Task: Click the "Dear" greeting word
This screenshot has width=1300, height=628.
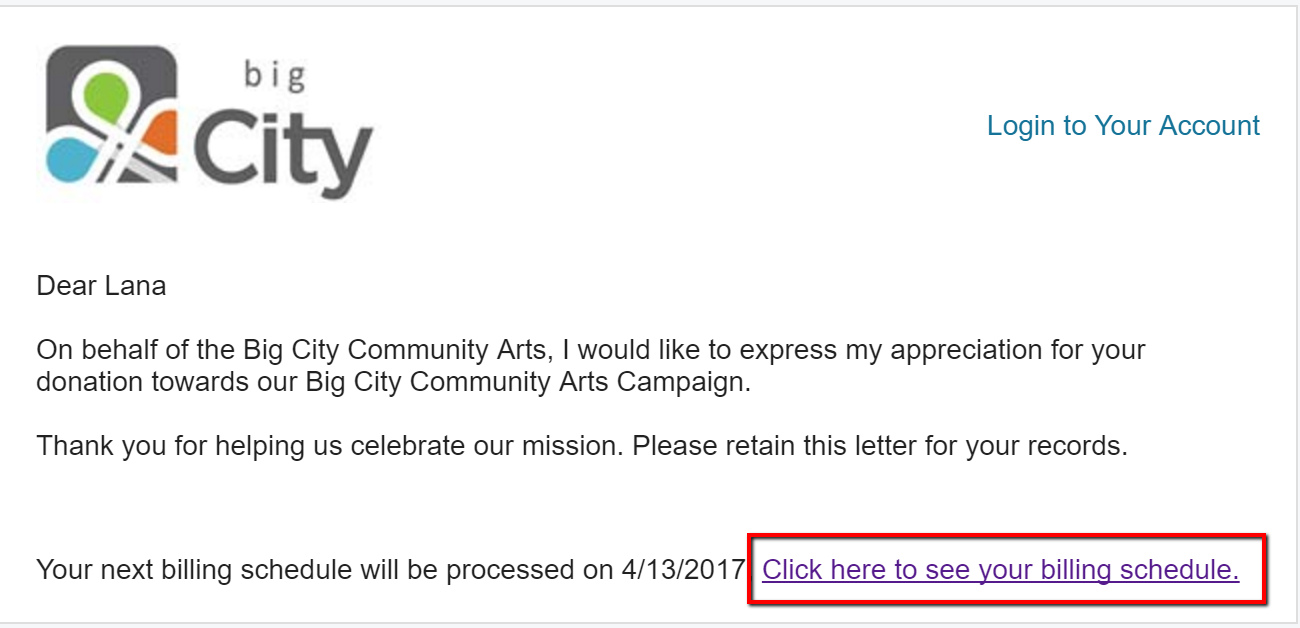Action: pos(66,287)
